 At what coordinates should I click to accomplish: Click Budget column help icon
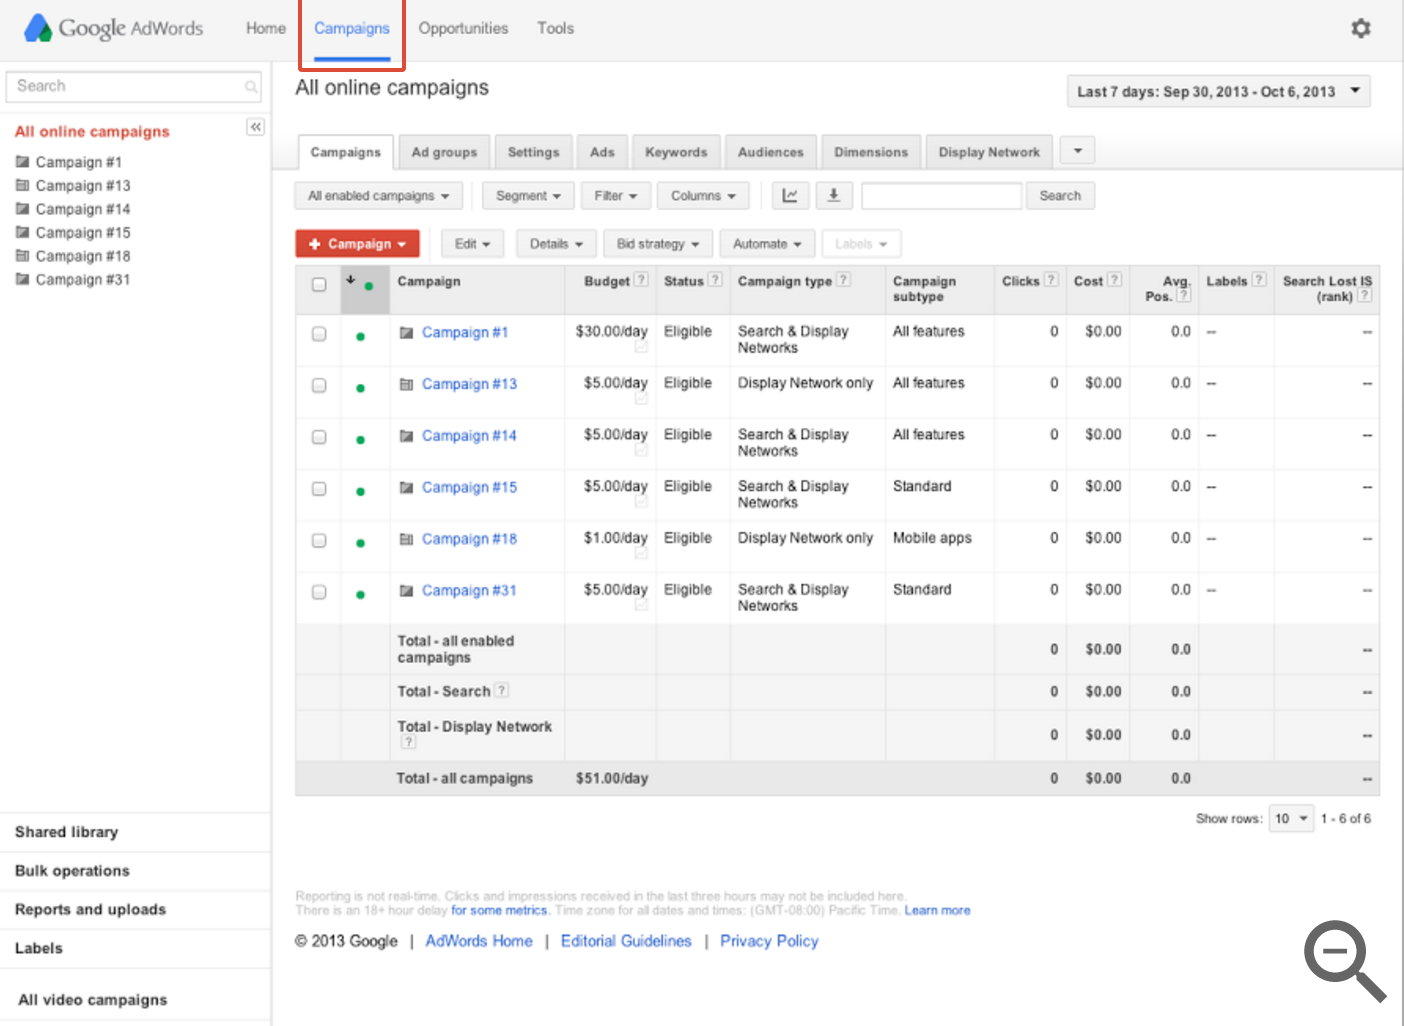pos(641,280)
